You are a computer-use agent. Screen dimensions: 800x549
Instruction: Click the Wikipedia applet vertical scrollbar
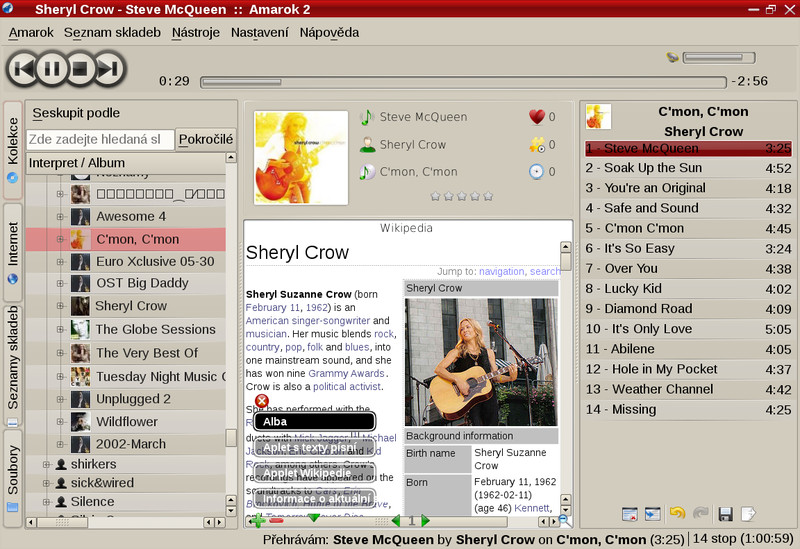[565, 378]
